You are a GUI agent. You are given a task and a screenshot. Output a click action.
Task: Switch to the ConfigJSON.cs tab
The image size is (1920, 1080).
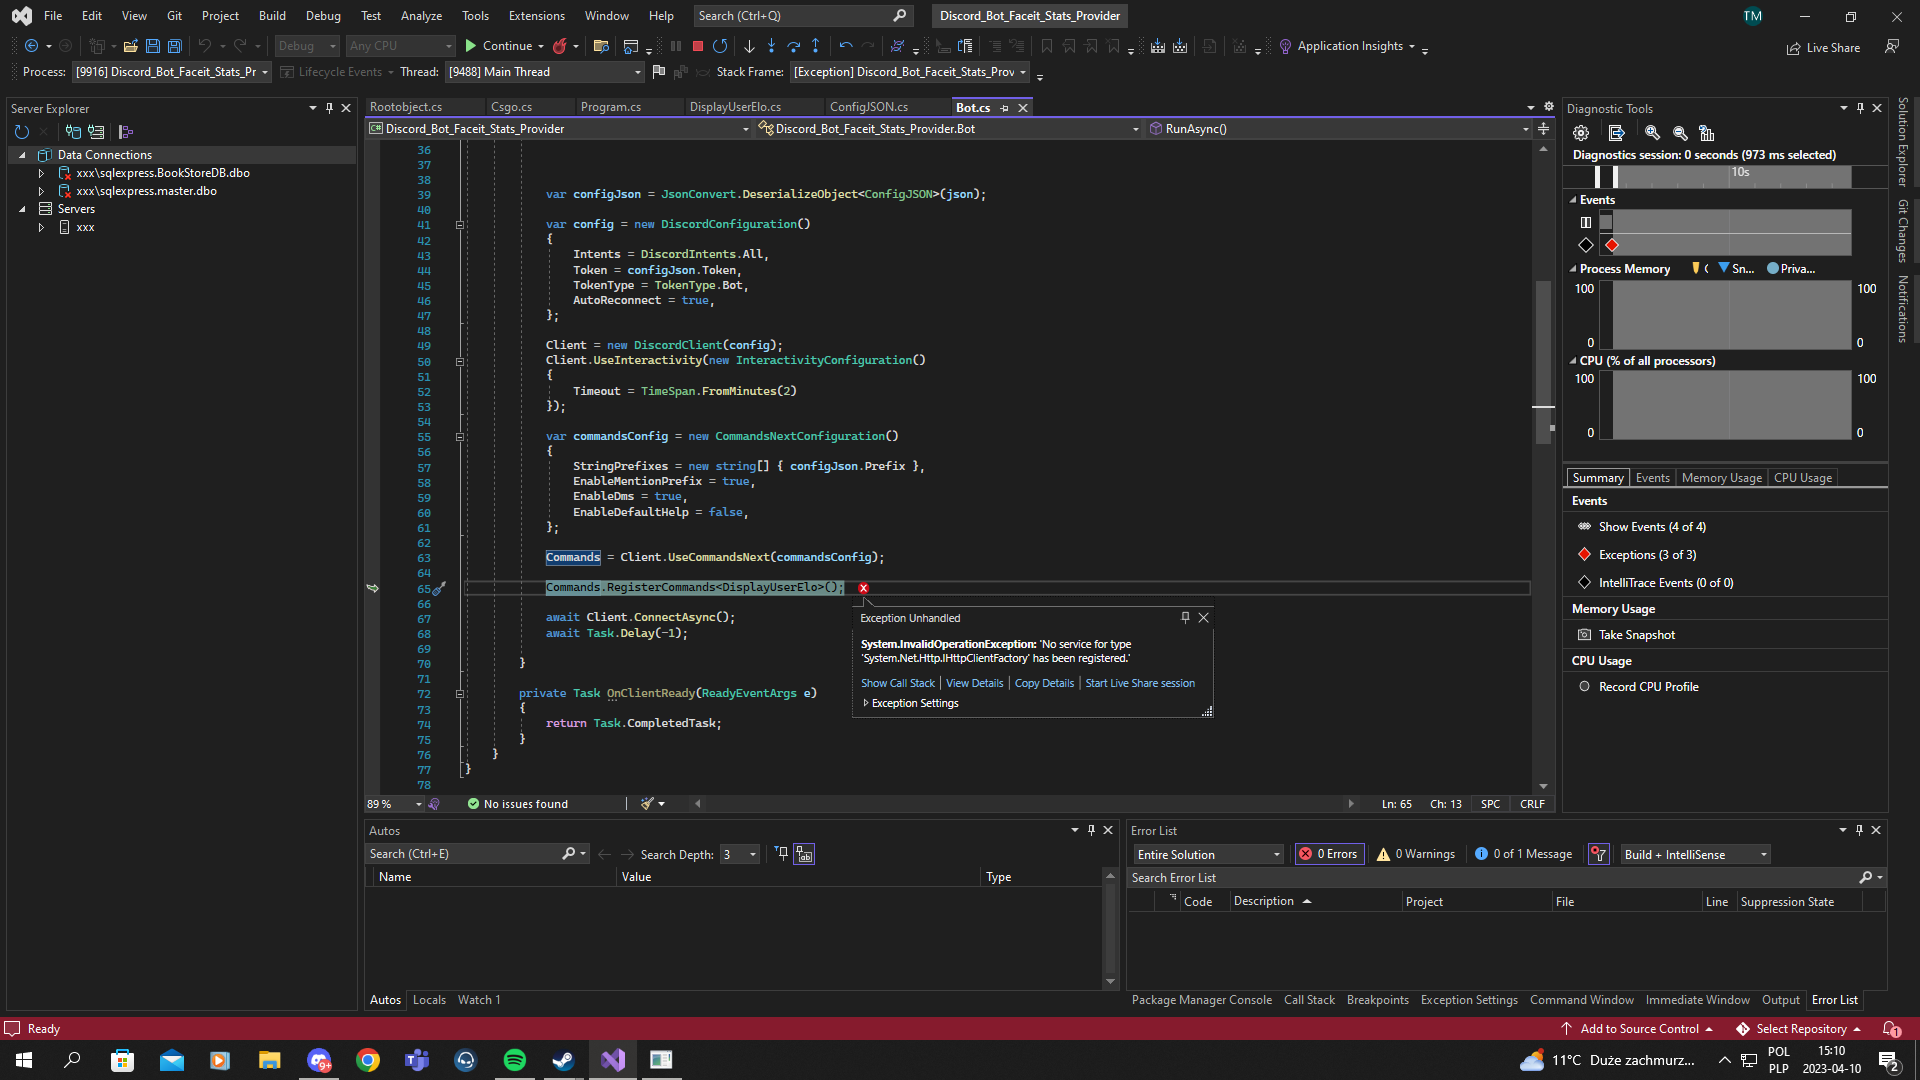pos(869,107)
